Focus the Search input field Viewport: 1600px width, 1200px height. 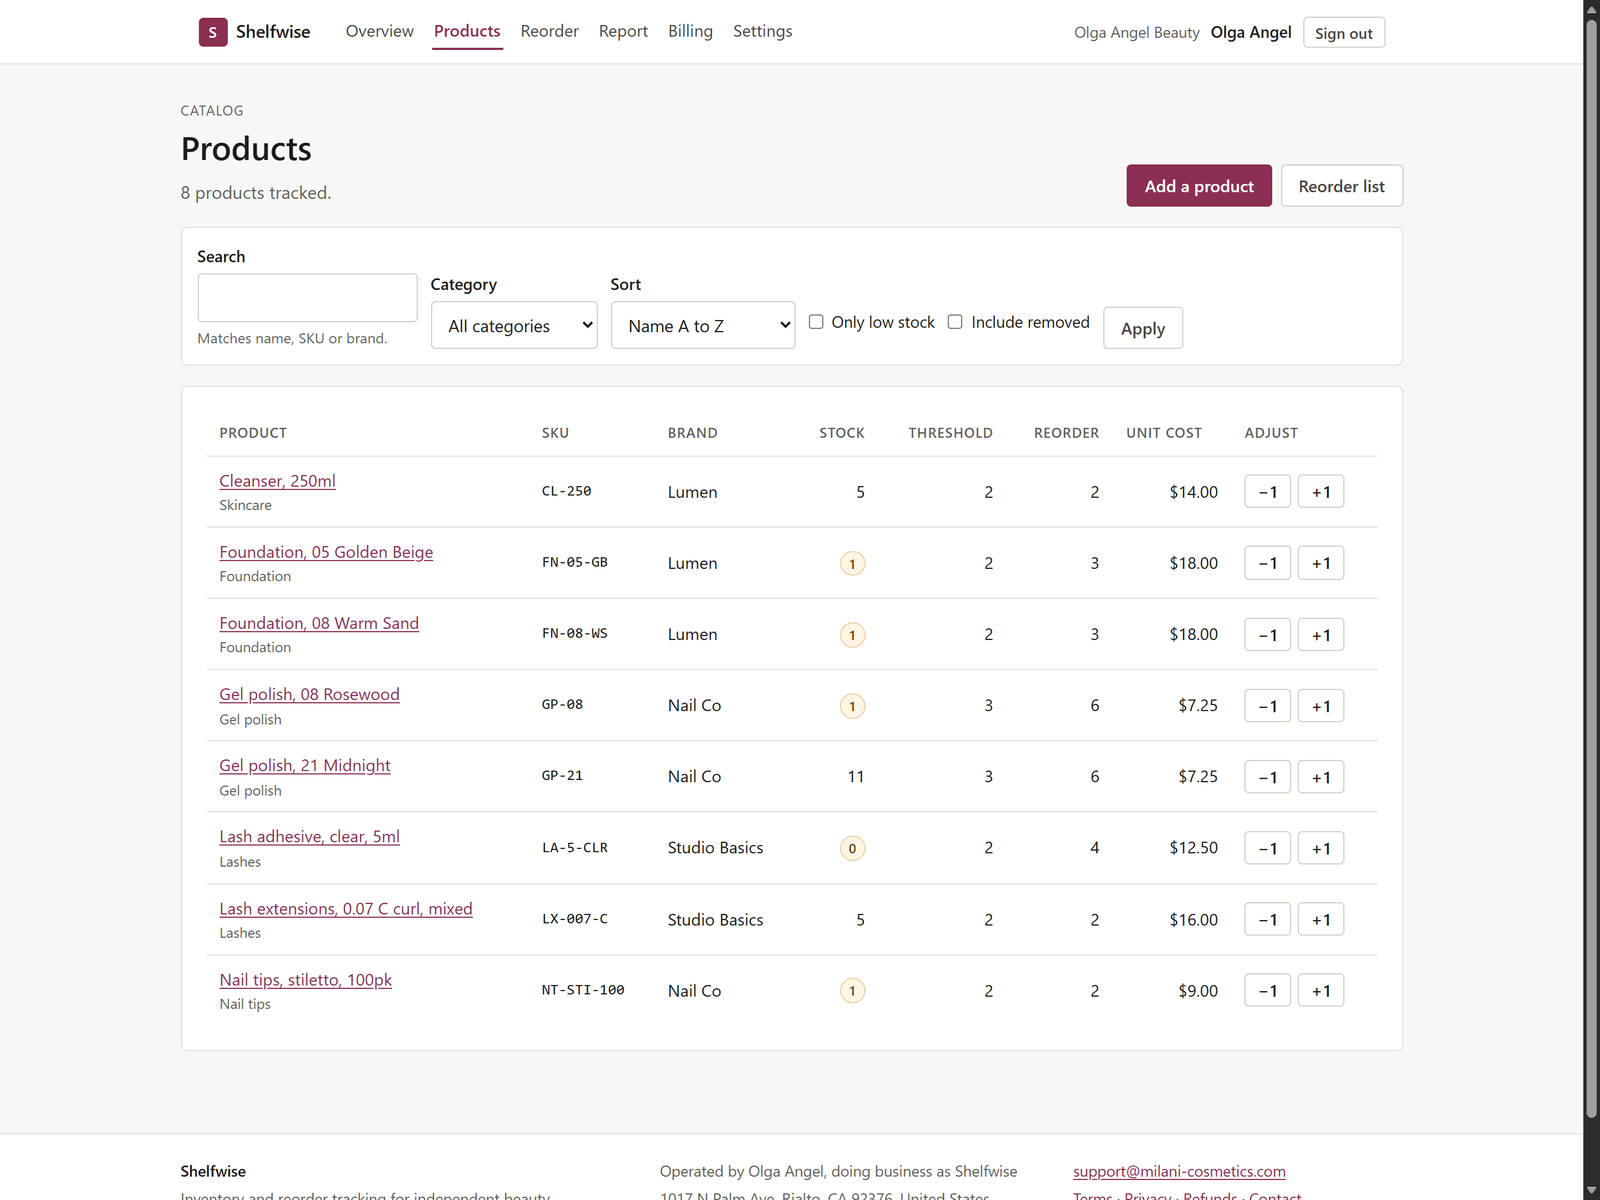coord(307,298)
